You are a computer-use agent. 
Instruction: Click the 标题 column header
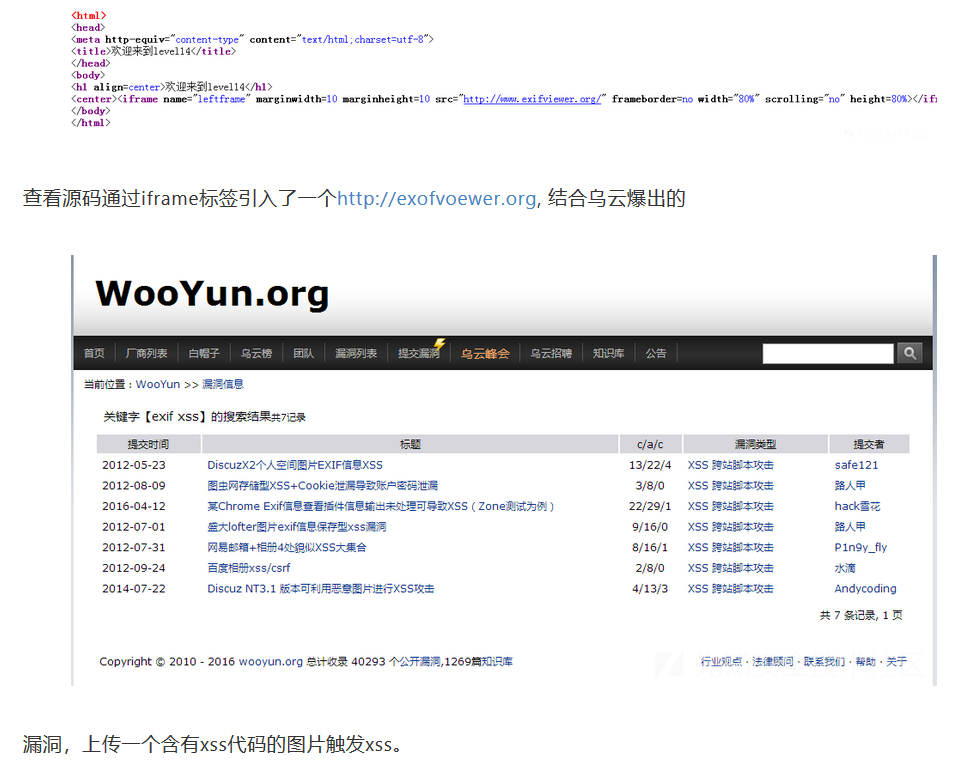pos(410,444)
